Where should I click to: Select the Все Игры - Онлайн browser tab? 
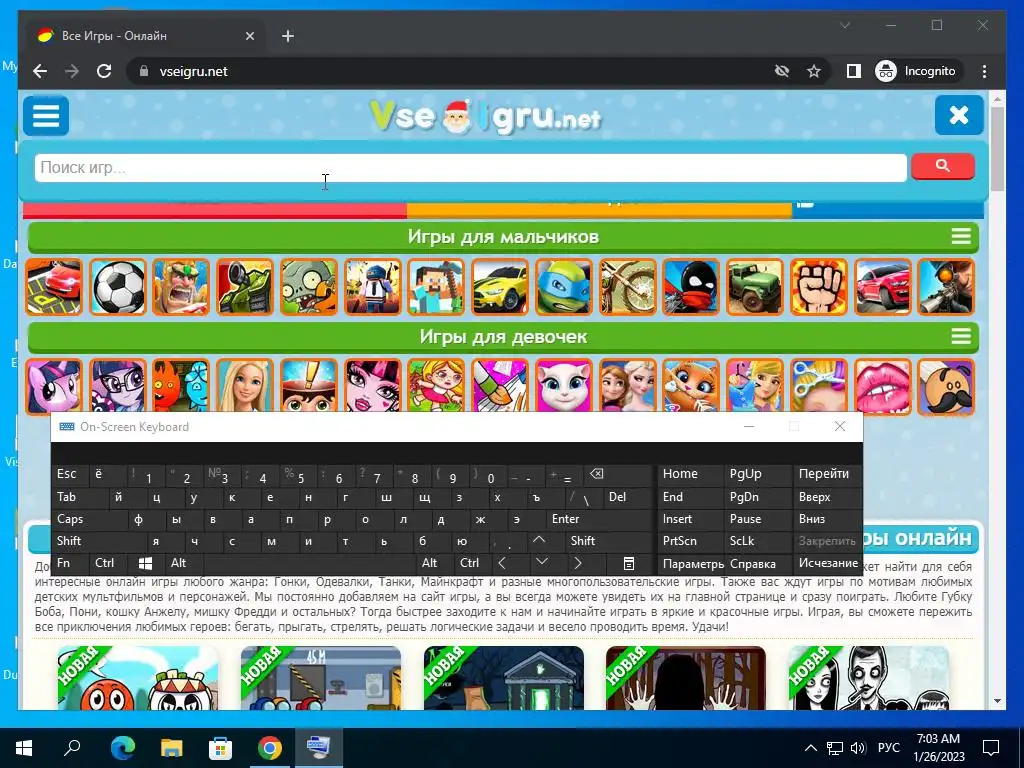[144, 36]
